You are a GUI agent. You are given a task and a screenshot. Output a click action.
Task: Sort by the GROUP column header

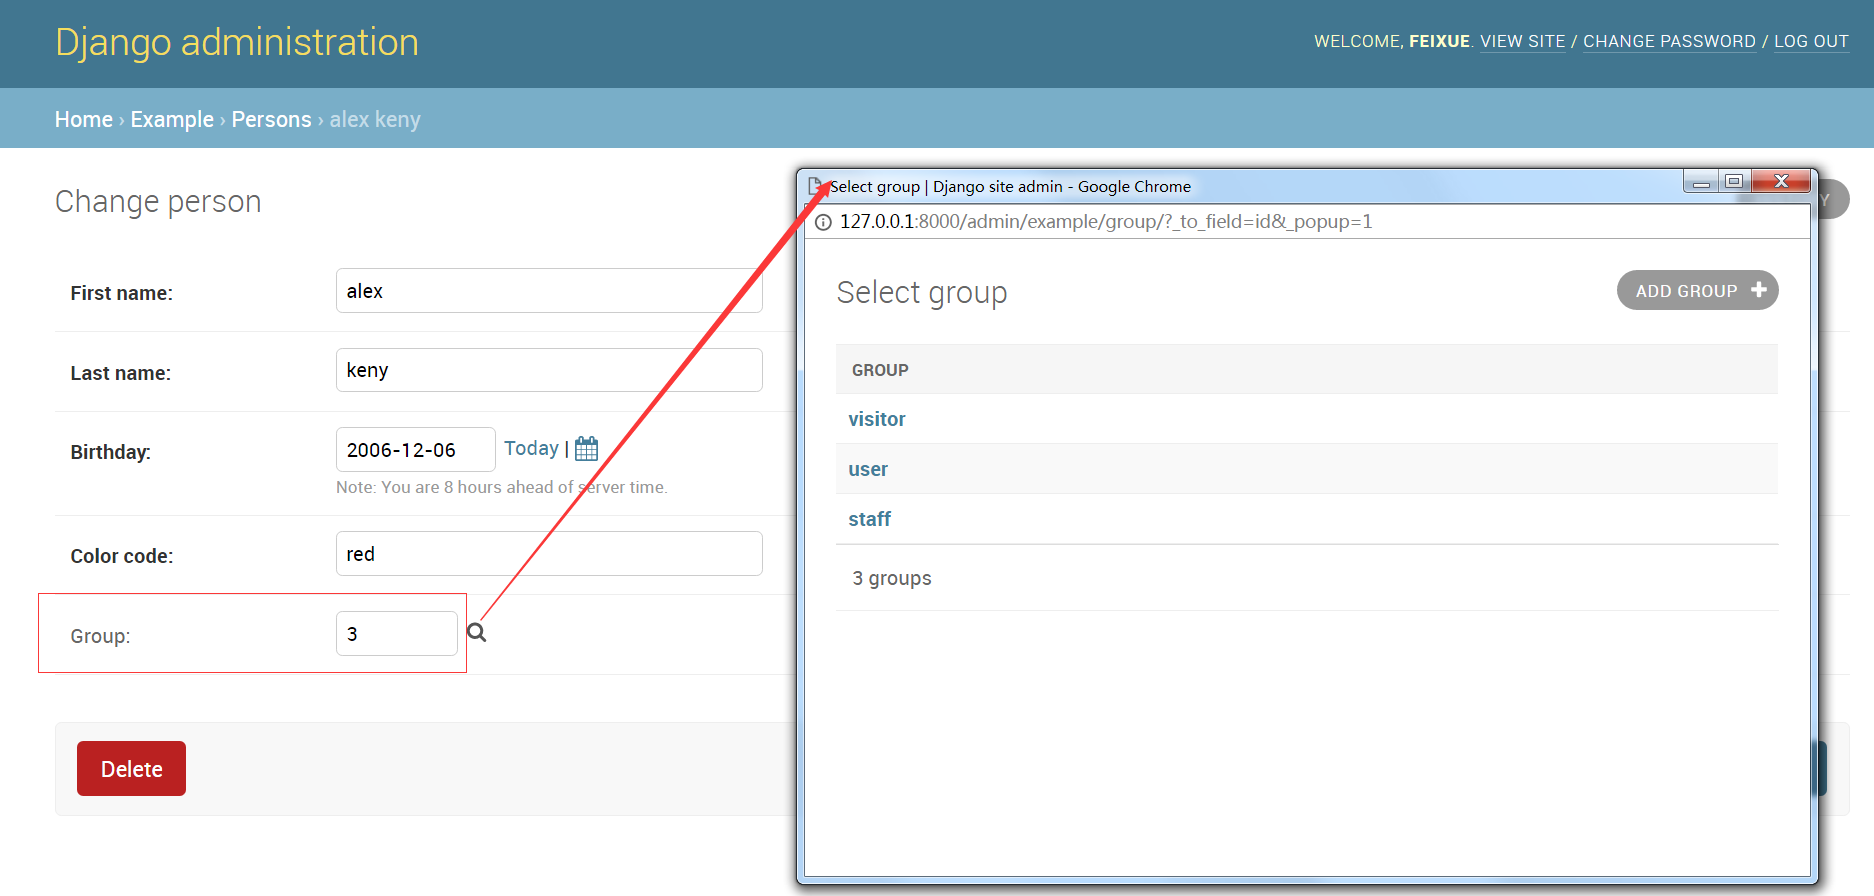click(880, 370)
